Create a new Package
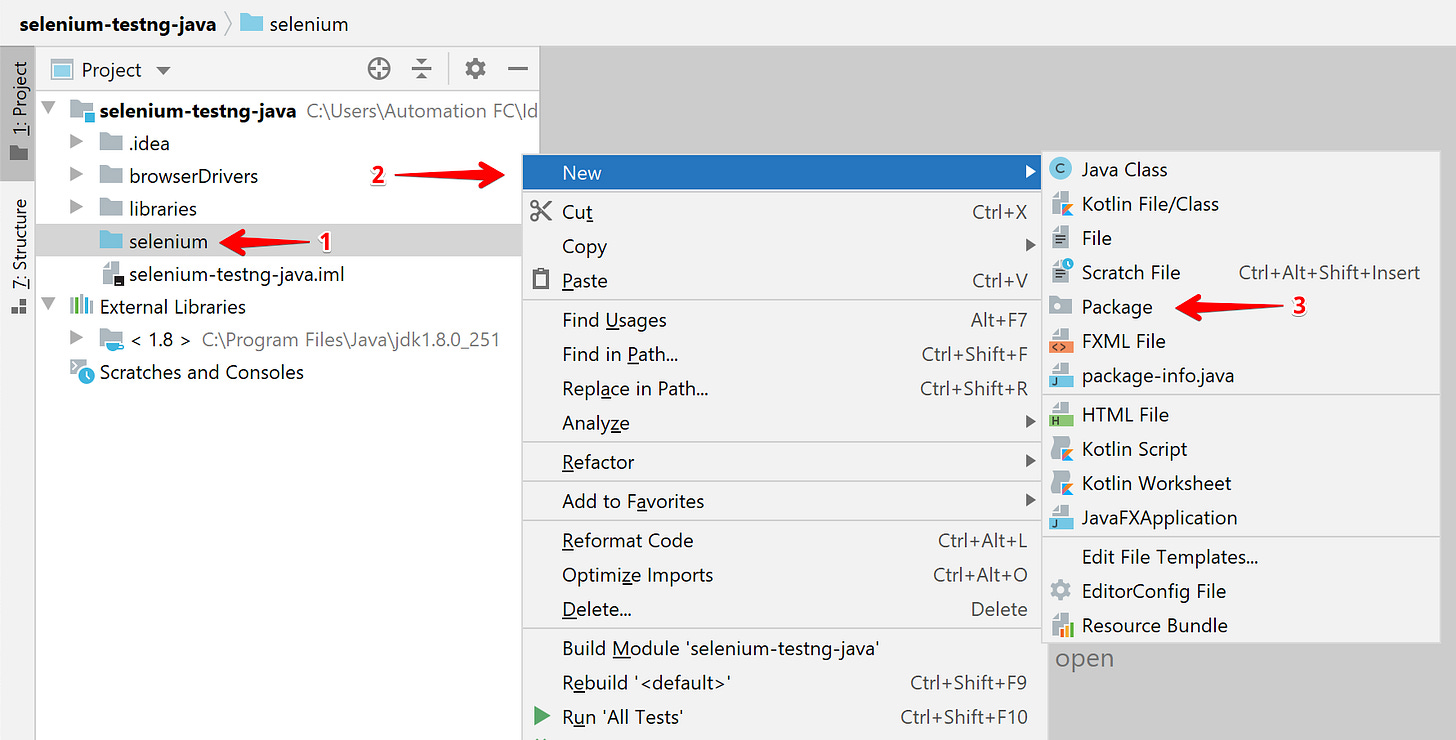This screenshot has height=740, width=1456. pyautogui.click(x=1241, y=306)
